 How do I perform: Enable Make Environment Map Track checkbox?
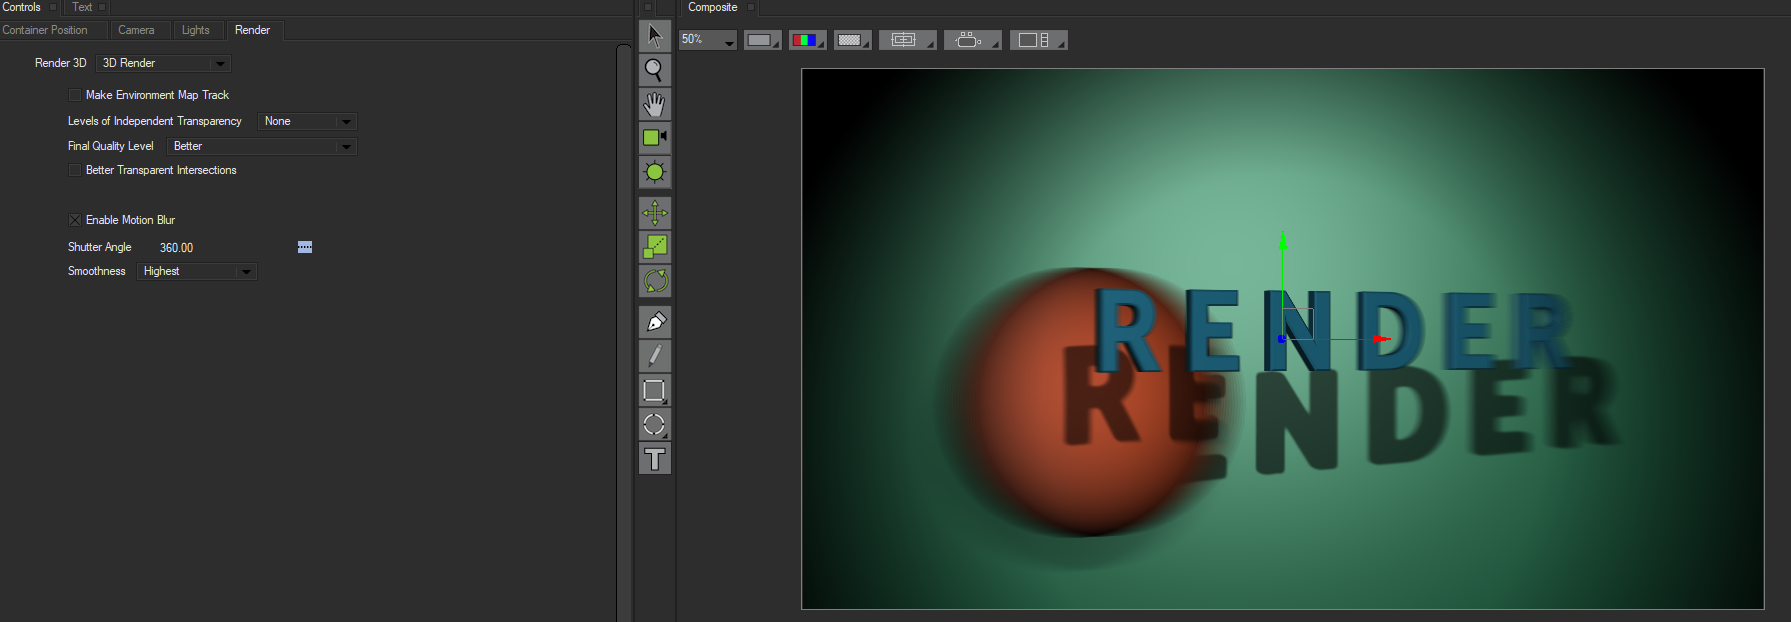(75, 95)
